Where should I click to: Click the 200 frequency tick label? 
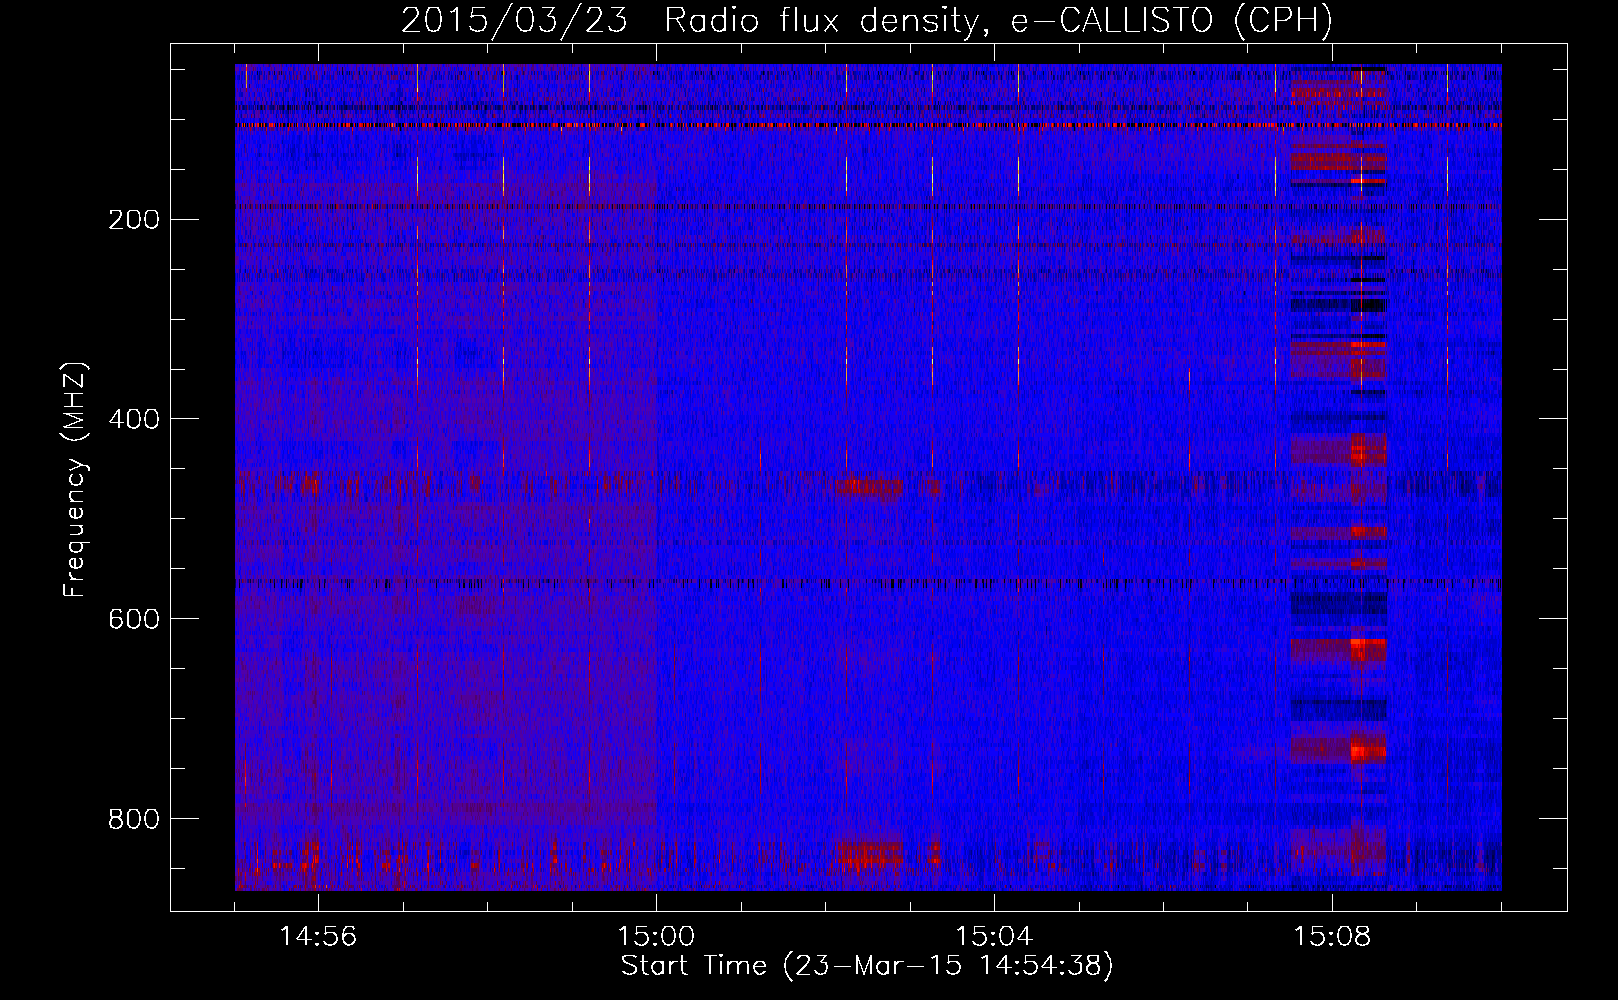(134, 220)
